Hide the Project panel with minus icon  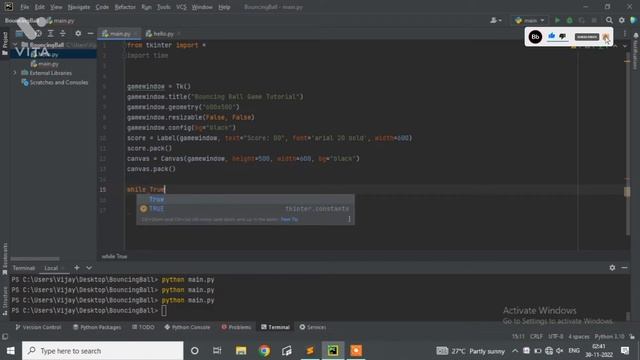tap(90, 33)
